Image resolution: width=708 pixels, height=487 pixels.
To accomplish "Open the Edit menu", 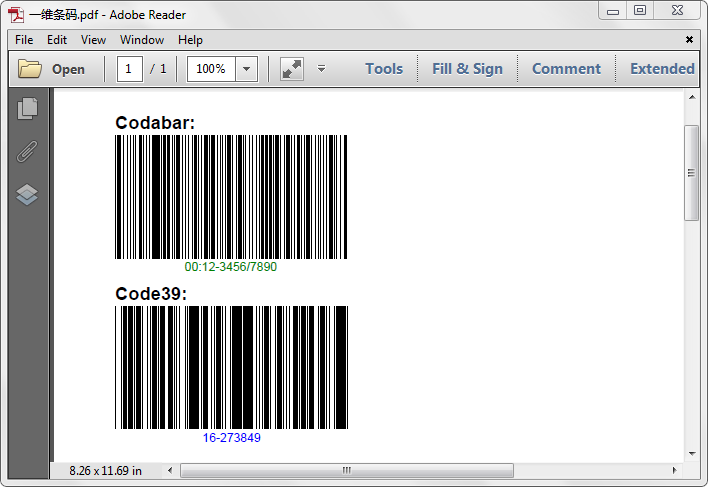I will coord(57,40).
